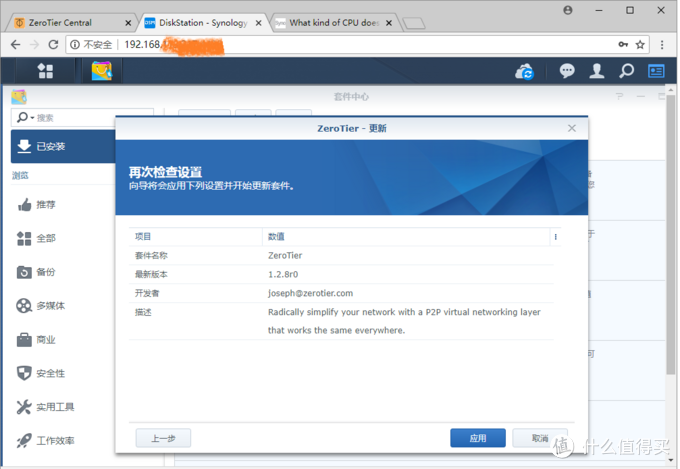Bookmark this page with the star
Image resolution: width=680 pixels, height=469 pixels.
click(x=640, y=44)
